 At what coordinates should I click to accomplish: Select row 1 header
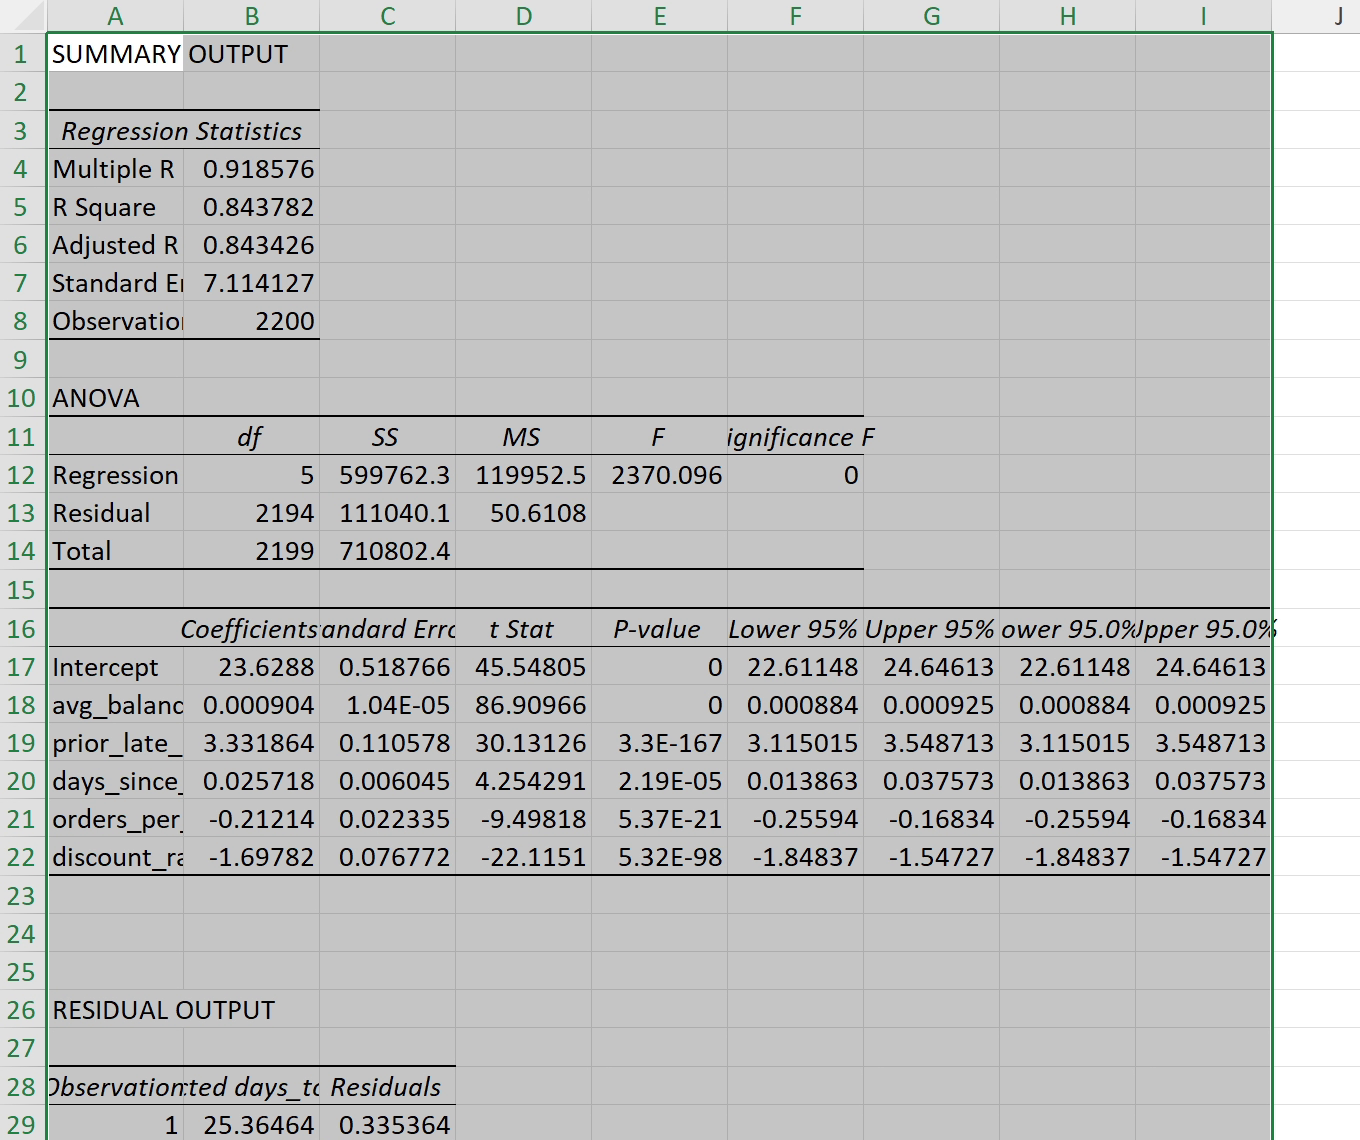[23, 54]
